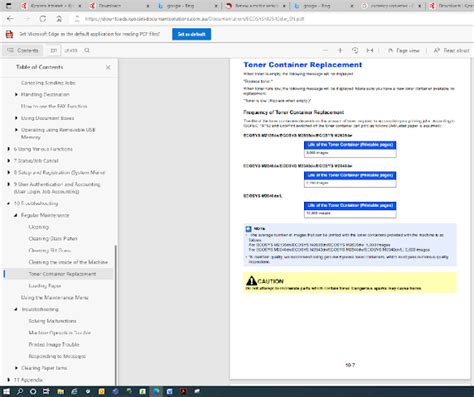The height and width of the screenshot is (397, 474).
Task: Collapse the 10 Troubleshooting chapter
Action: tap(8, 203)
